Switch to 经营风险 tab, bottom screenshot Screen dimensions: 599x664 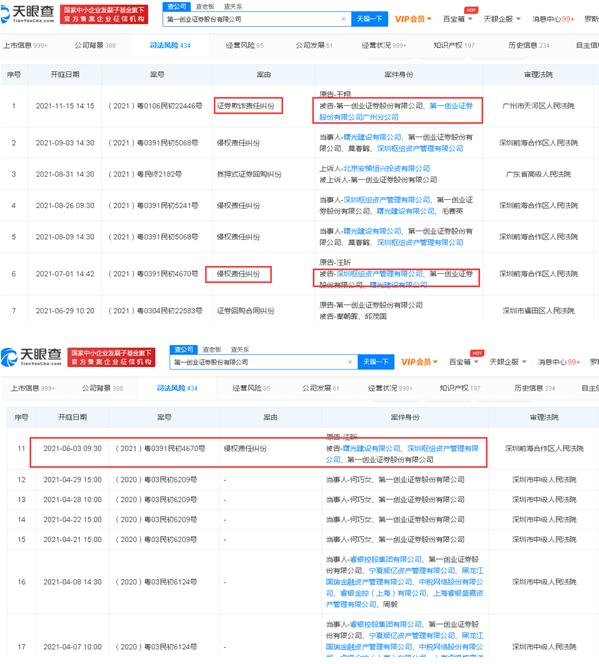tap(251, 388)
